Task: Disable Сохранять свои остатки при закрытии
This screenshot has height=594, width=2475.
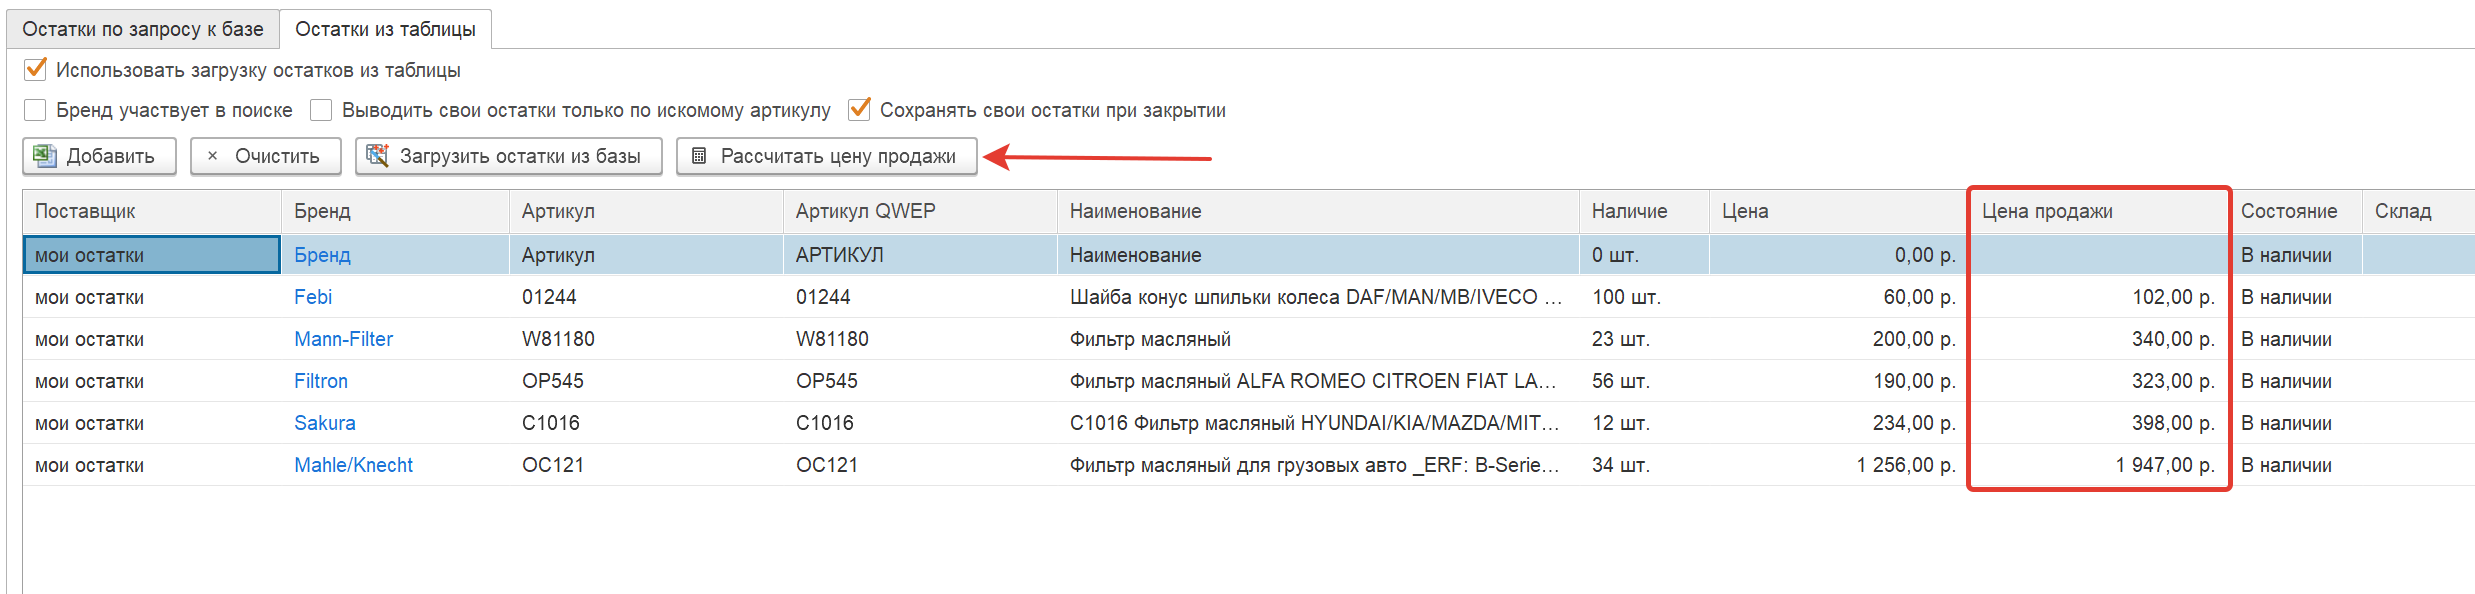Action: (858, 110)
